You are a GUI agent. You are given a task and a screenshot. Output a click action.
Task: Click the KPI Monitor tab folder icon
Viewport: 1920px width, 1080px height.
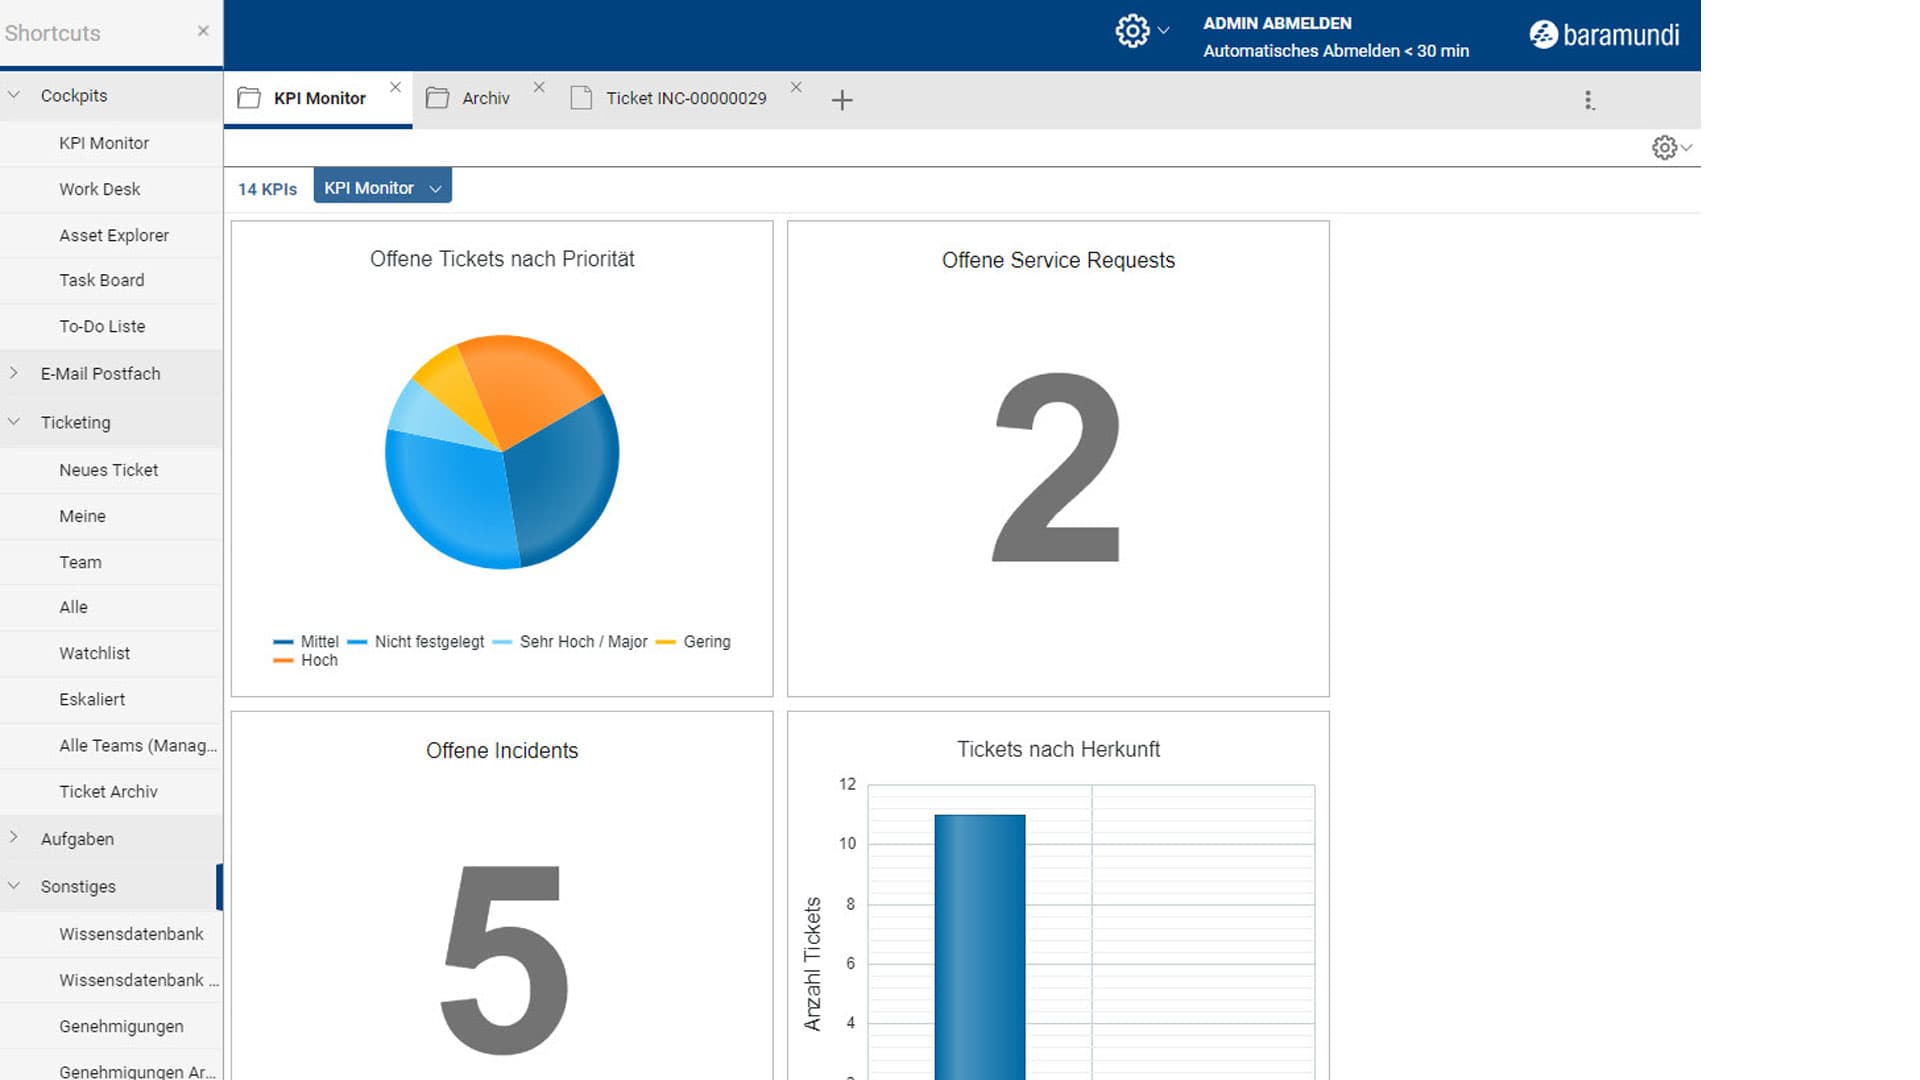(x=249, y=98)
